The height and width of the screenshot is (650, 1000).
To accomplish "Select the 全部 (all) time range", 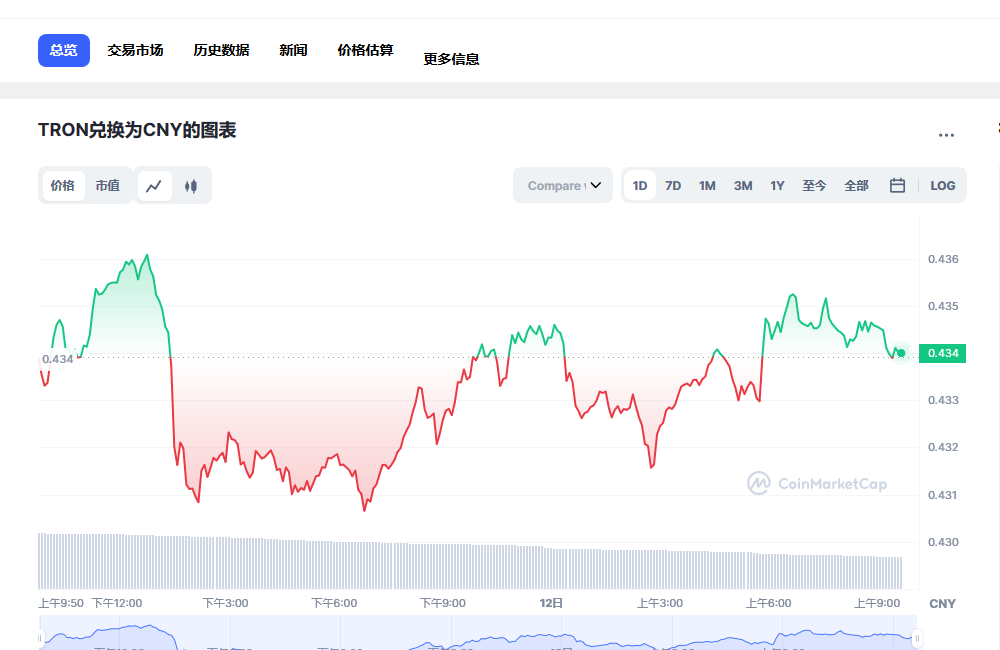I will (857, 186).
